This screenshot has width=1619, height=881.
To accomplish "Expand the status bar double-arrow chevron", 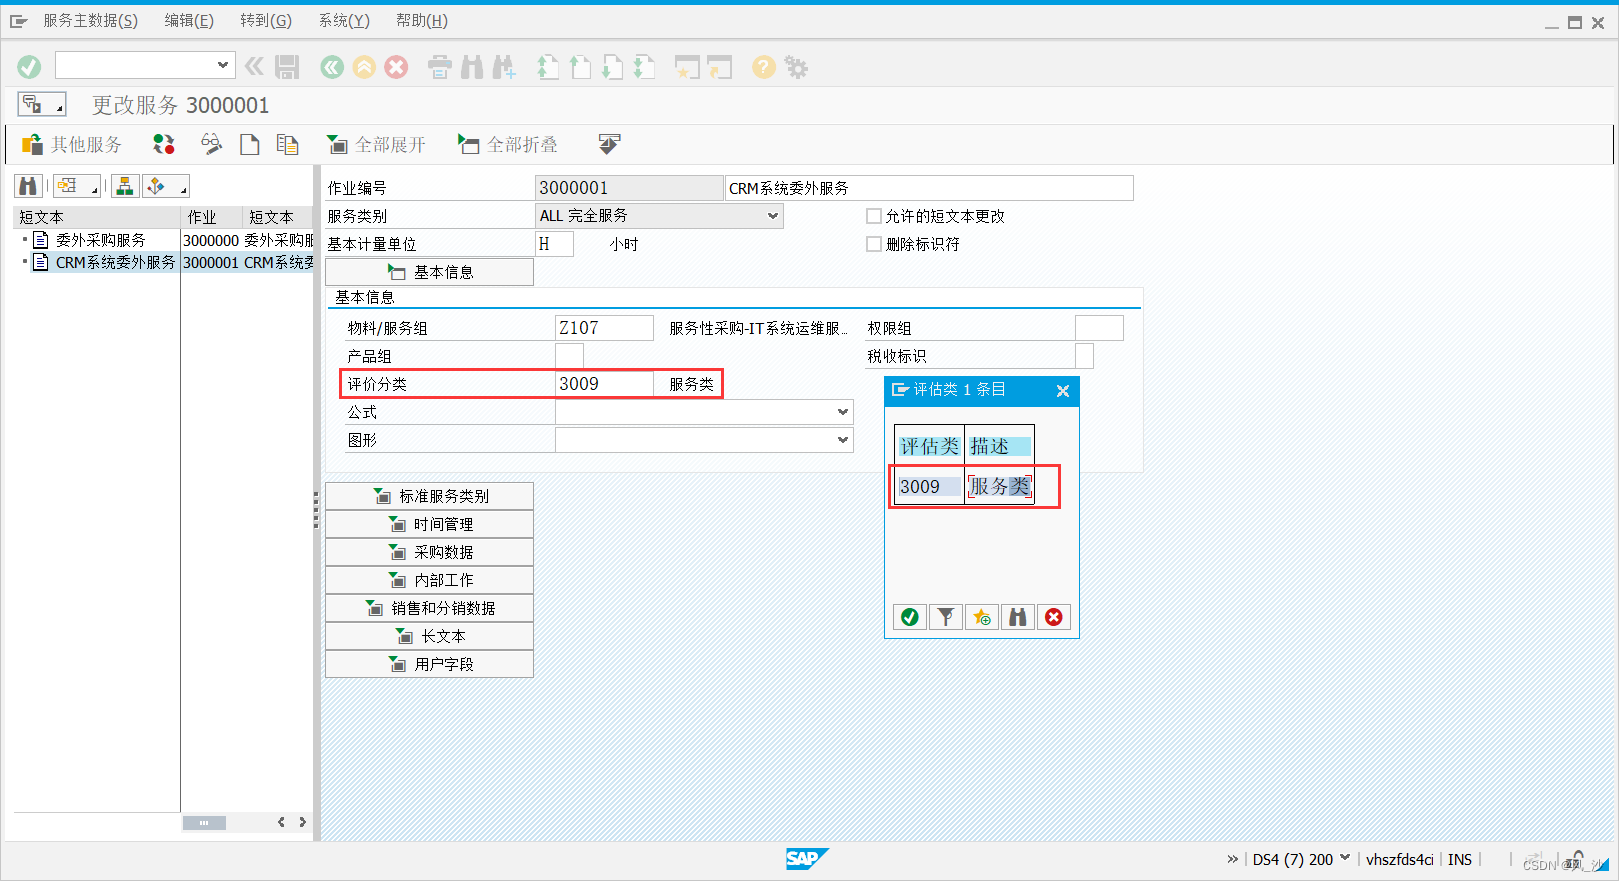I will pos(1233,859).
